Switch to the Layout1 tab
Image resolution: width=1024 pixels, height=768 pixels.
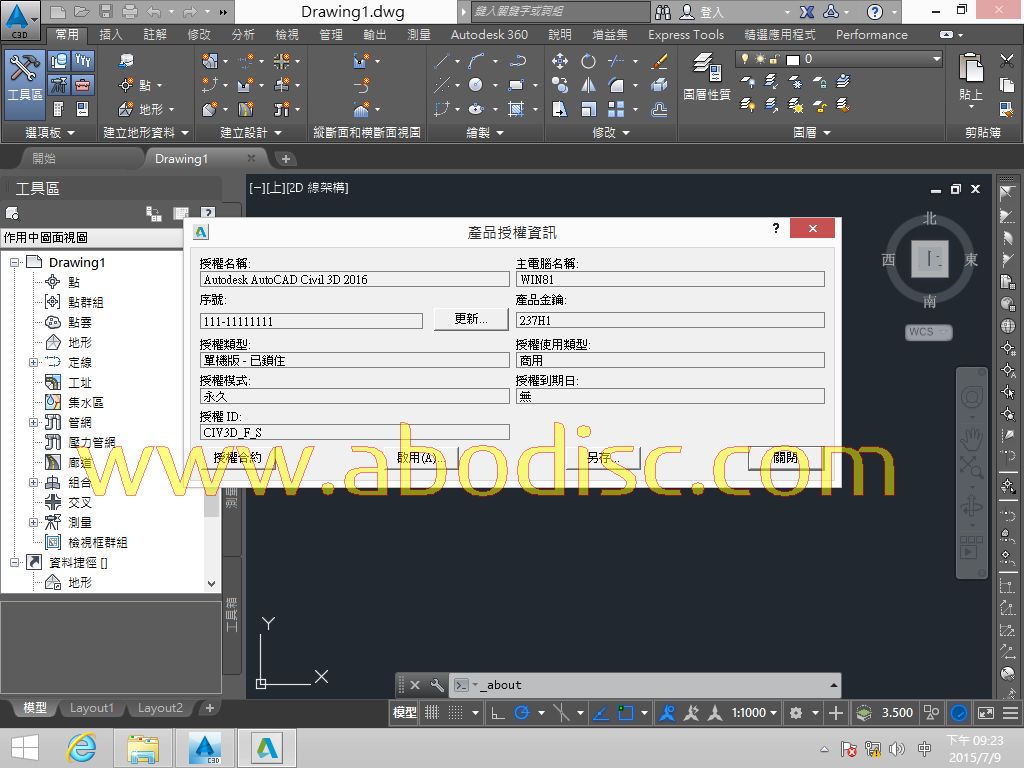click(x=91, y=708)
